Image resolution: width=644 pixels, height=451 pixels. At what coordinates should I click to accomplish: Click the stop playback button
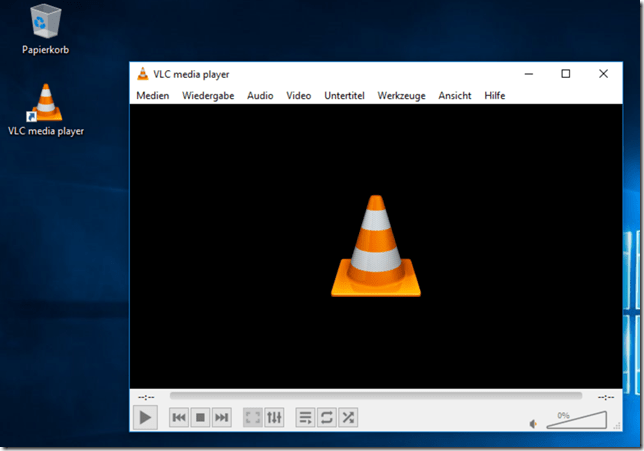200,417
